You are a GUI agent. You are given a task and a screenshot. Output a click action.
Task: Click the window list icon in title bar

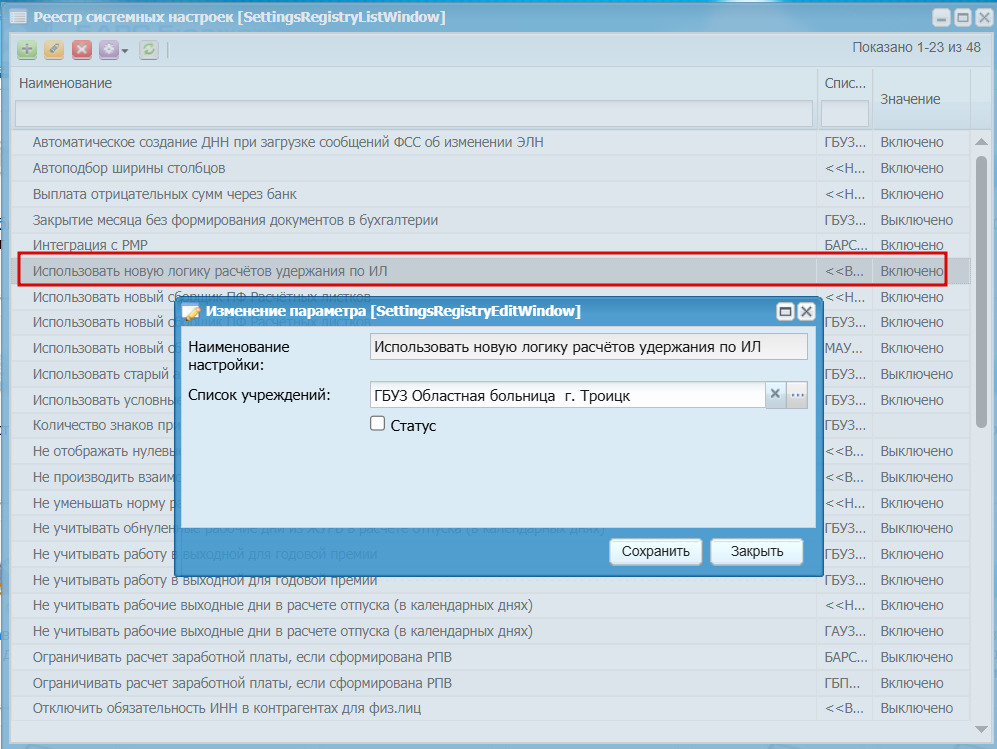18,17
